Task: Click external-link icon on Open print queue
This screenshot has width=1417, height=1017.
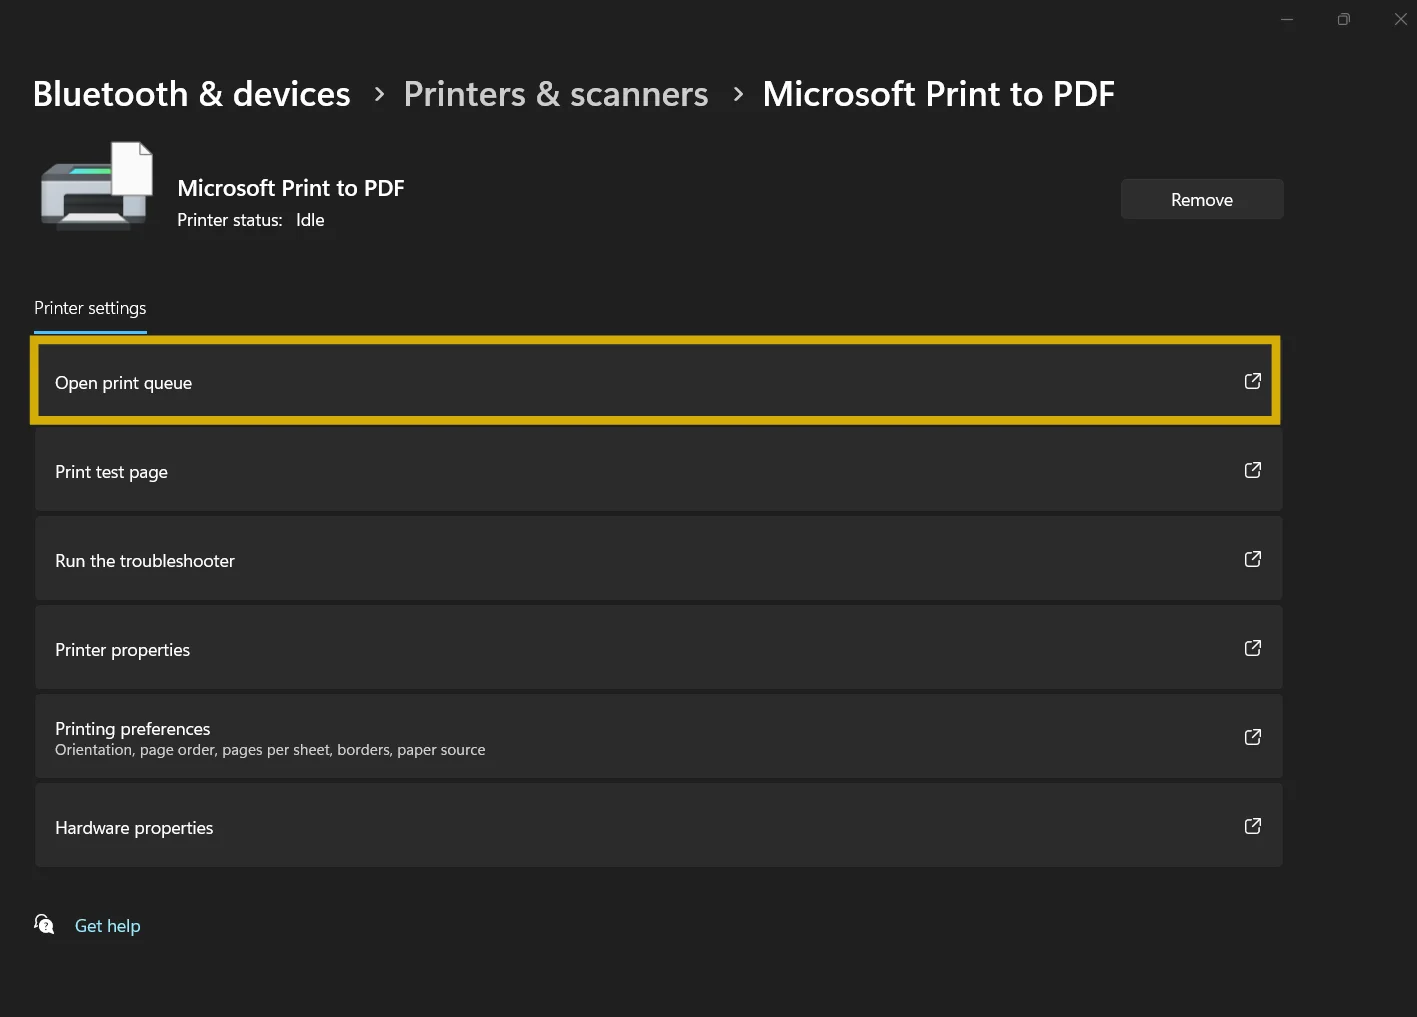Action: pyautogui.click(x=1252, y=381)
